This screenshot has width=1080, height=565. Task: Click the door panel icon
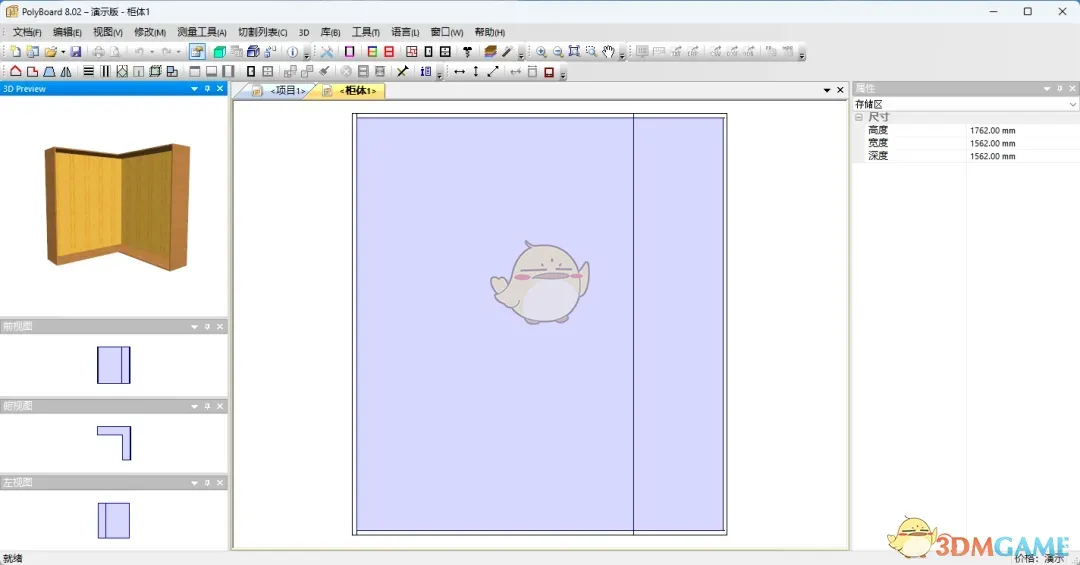(x=251, y=72)
